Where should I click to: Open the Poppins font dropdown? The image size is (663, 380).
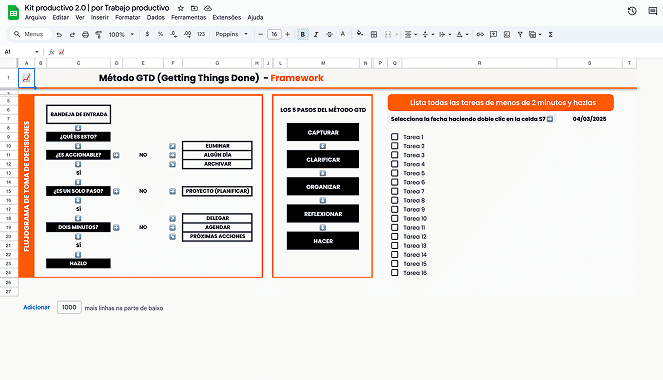pyautogui.click(x=231, y=34)
